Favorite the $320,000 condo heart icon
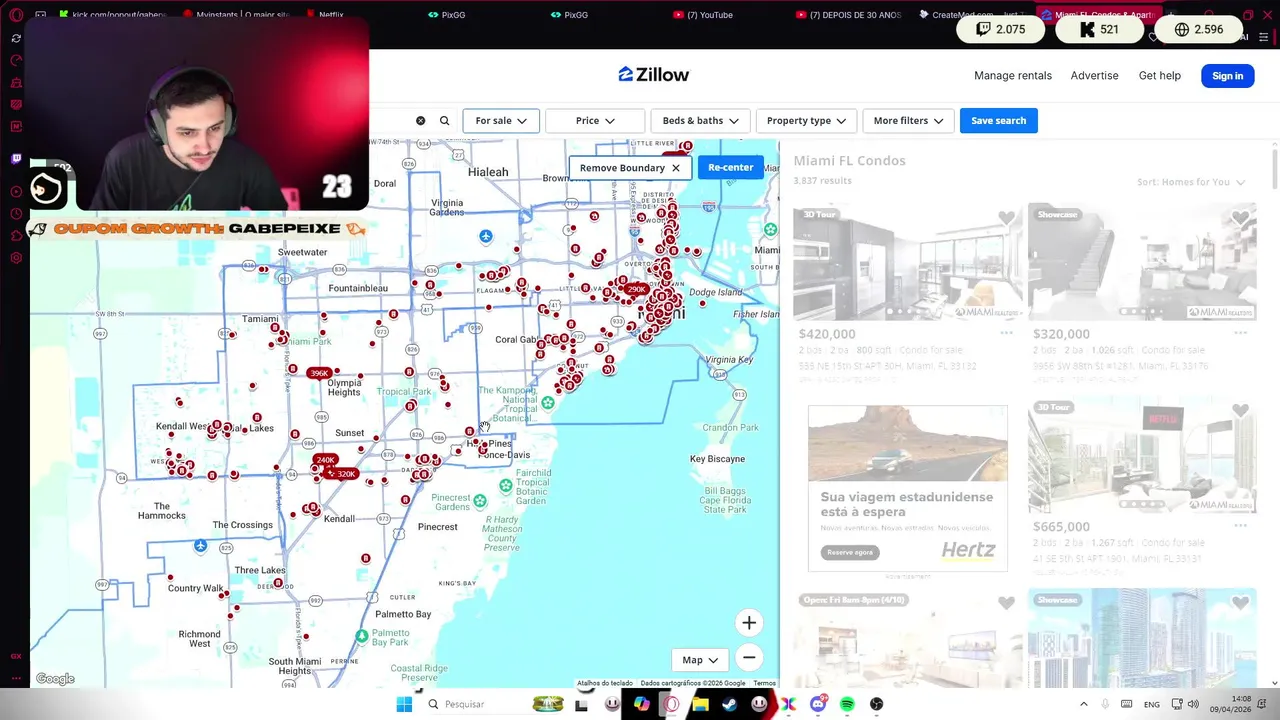 coord(1241,218)
